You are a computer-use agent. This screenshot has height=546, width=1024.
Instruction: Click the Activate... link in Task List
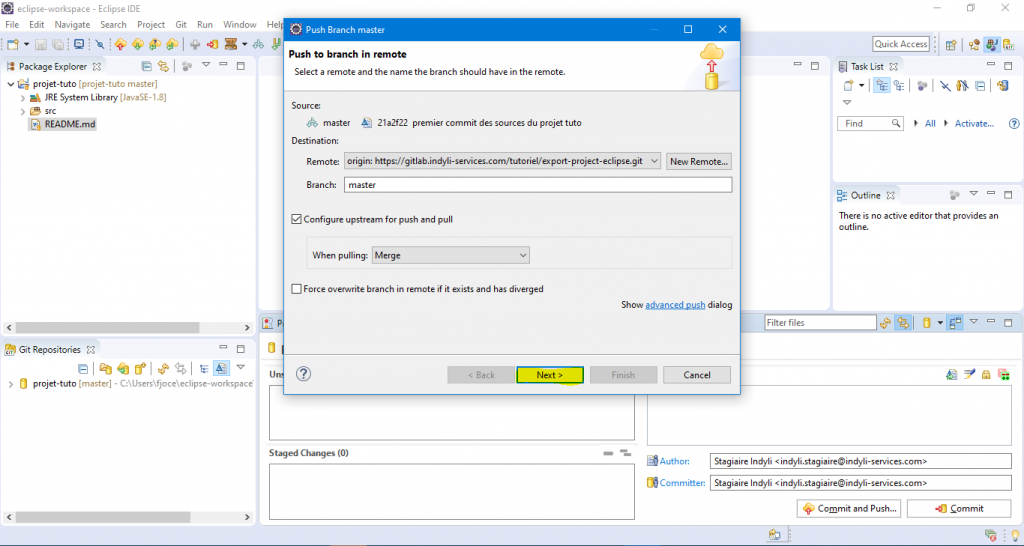pyautogui.click(x=974, y=123)
